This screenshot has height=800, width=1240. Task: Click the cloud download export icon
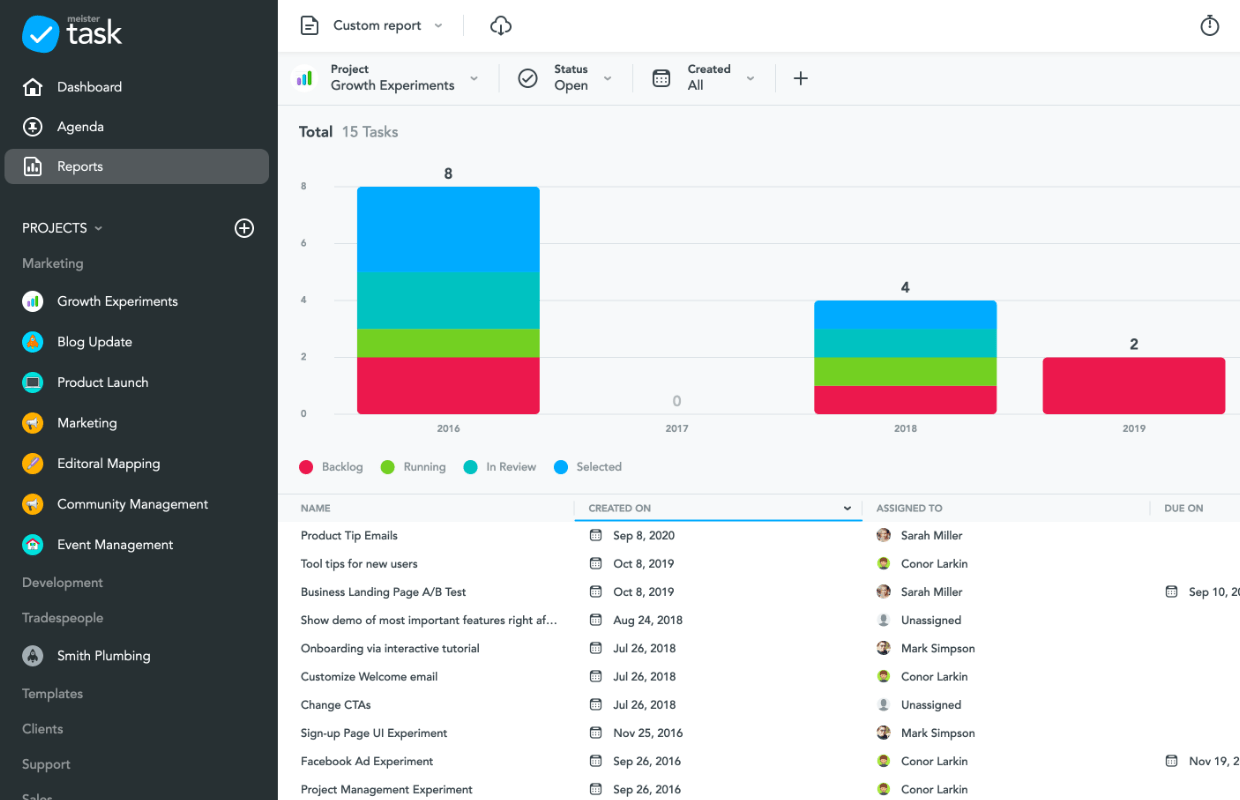pos(501,26)
